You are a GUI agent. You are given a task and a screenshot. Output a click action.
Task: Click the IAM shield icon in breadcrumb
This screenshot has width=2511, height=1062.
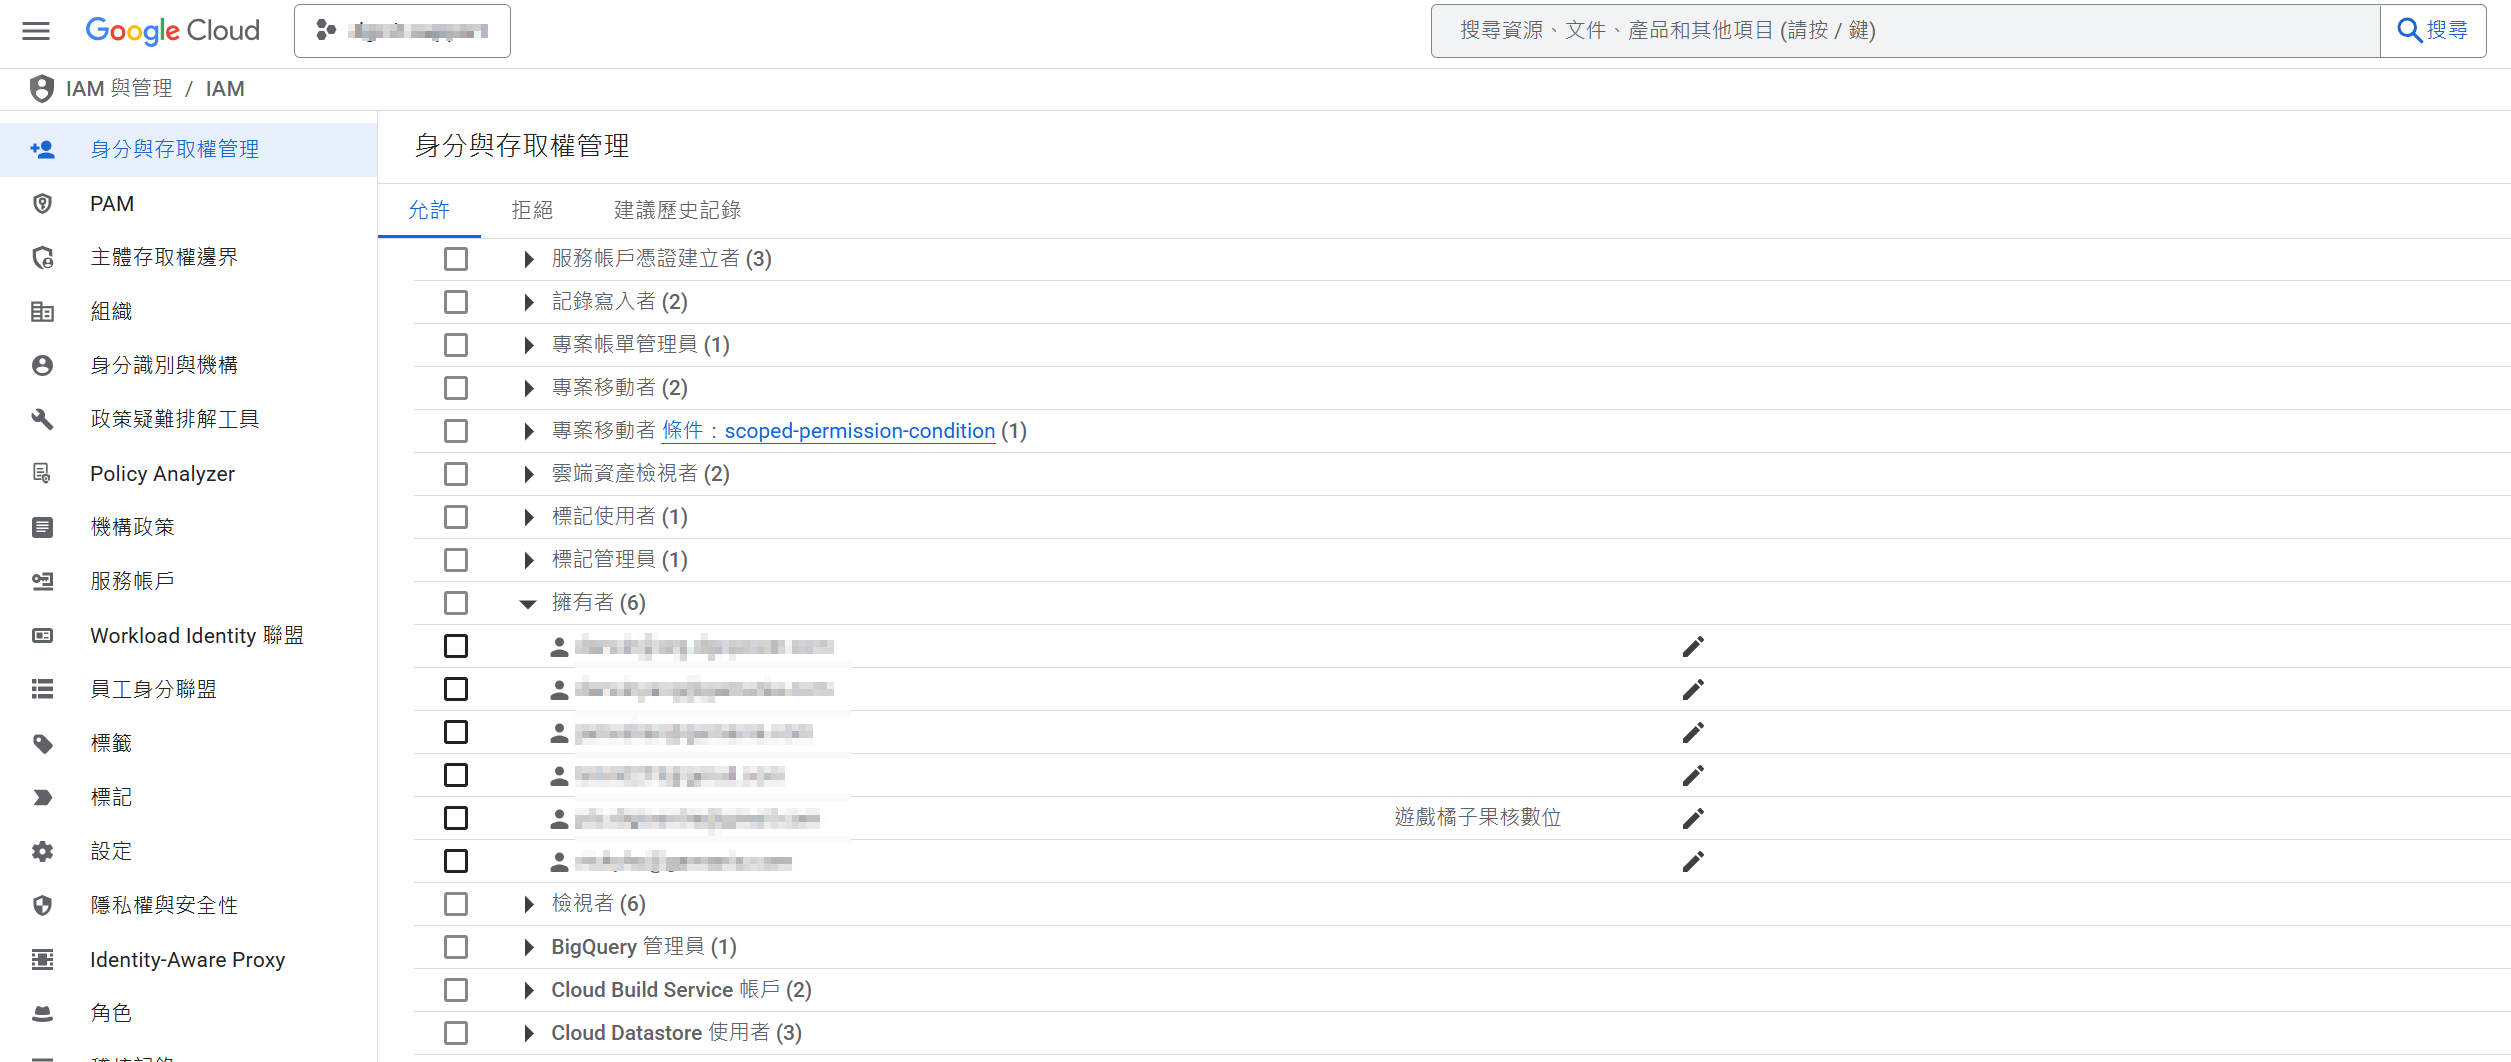pos(41,89)
